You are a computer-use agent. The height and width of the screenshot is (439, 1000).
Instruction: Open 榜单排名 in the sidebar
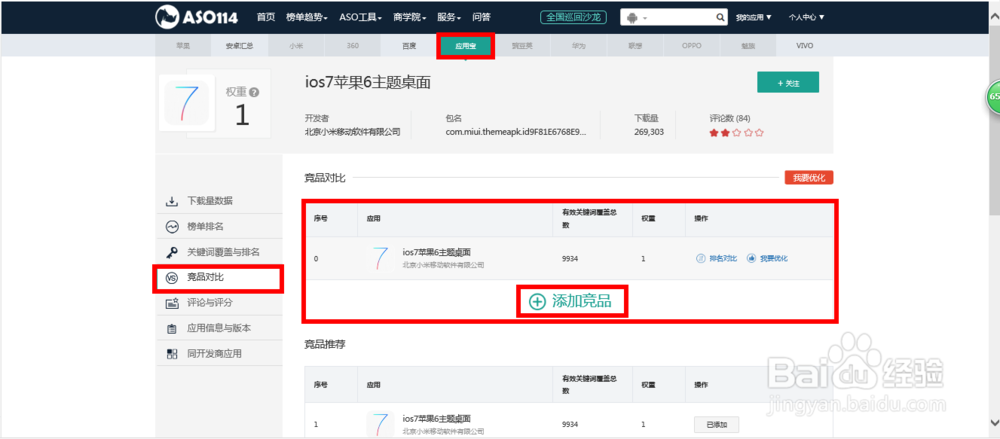(219, 227)
